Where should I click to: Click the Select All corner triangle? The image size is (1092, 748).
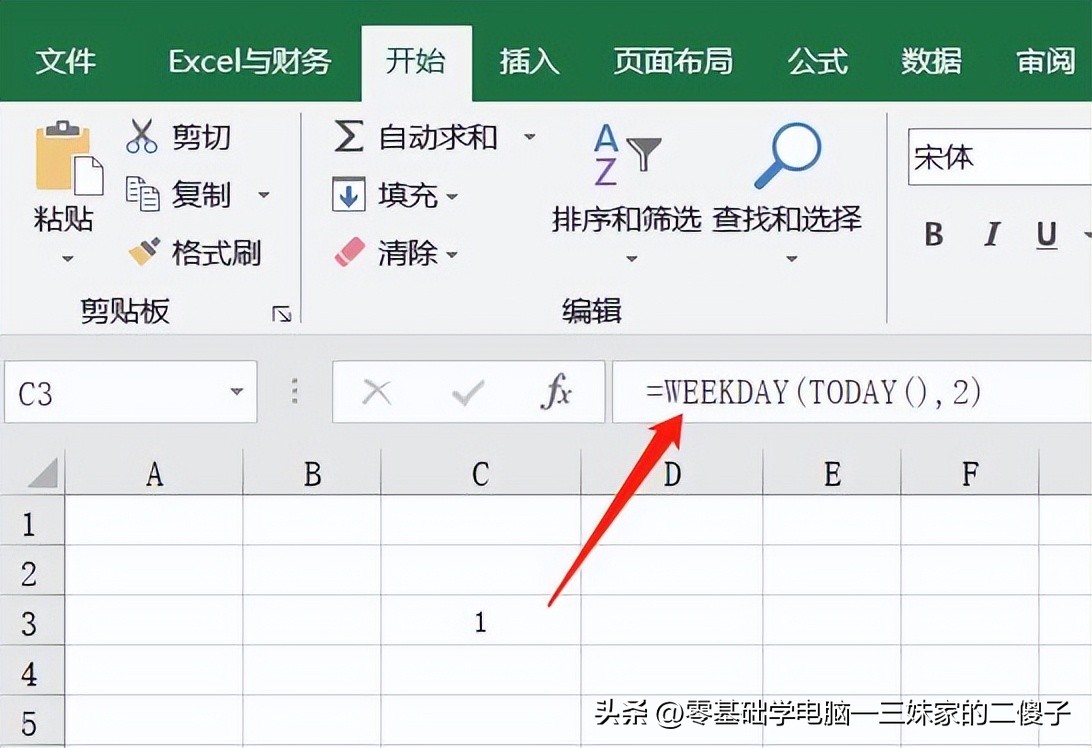[43, 473]
